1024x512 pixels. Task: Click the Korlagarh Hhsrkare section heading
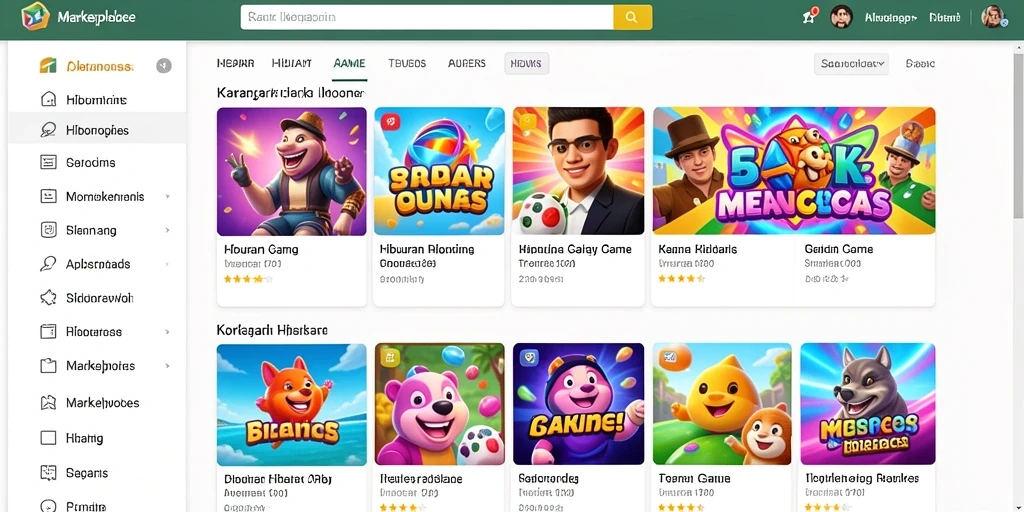click(x=272, y=330)
